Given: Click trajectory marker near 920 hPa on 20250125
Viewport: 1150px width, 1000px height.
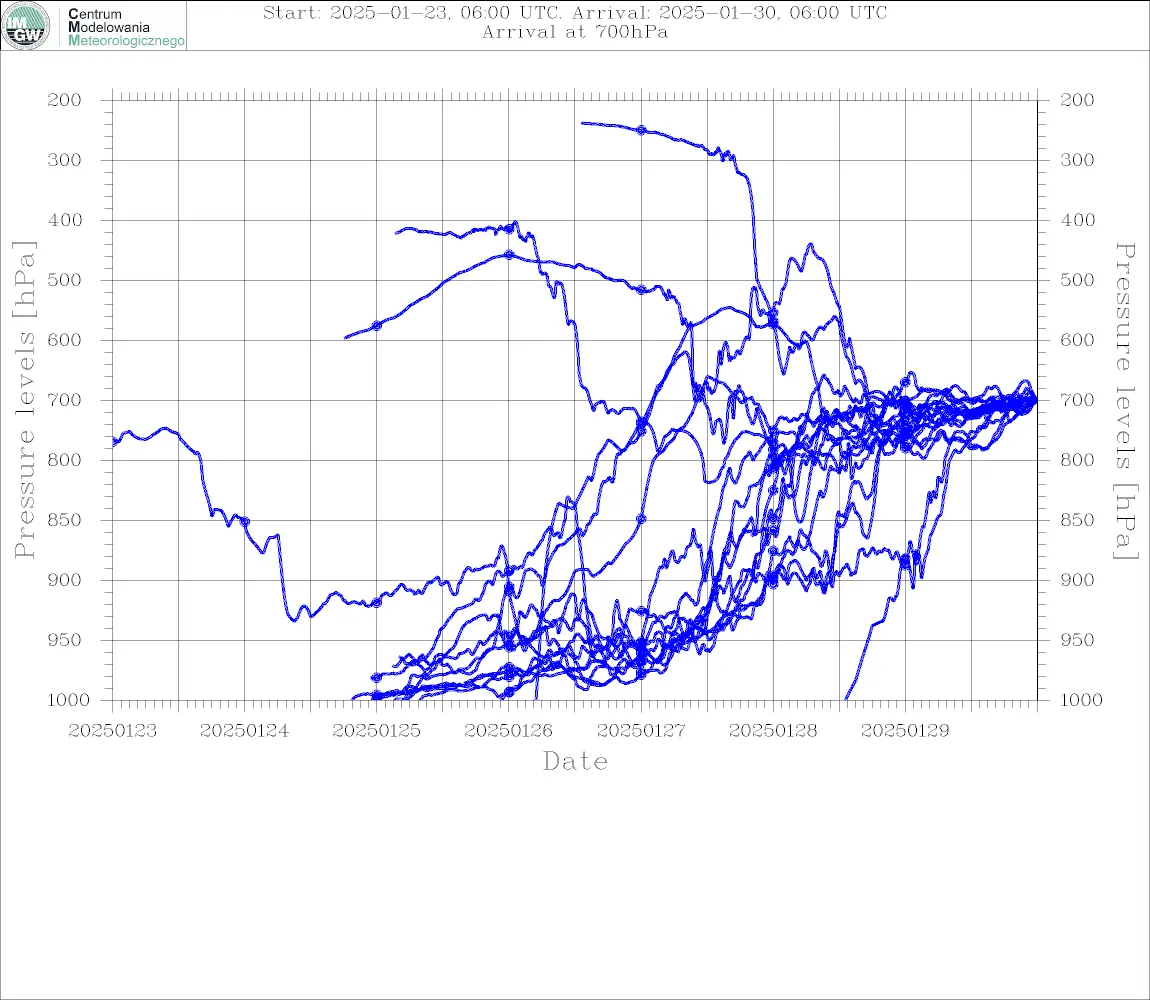Looking at the screenshot, I should (377, 603).
